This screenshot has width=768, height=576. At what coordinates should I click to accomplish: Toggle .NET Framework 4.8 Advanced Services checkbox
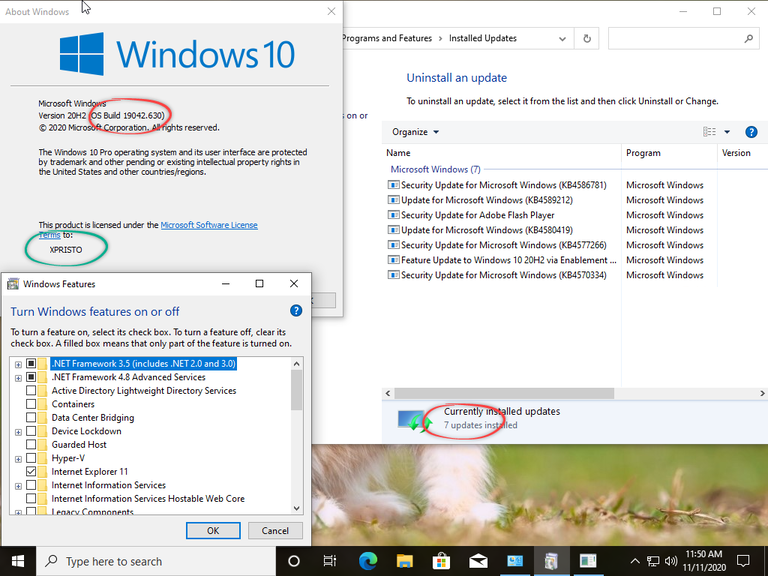tap(31, 377)
